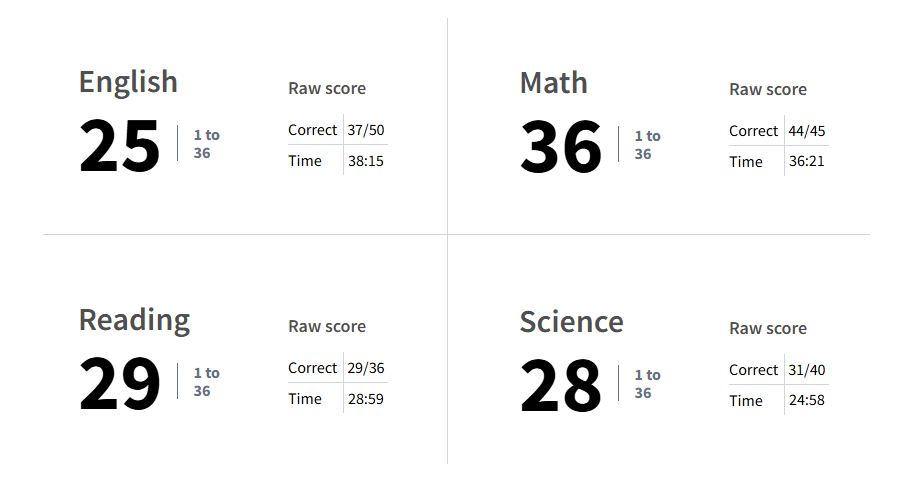
Task: Click the Reading time value 28:59
Action: coord(366,399)
